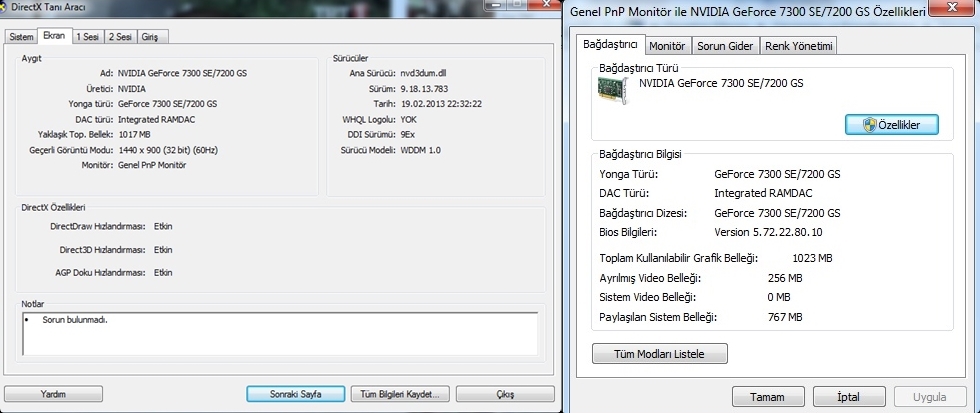
Task: Select the Bağdaştırıcı tab
Action: pyautogui.click(x=610, y=45)
